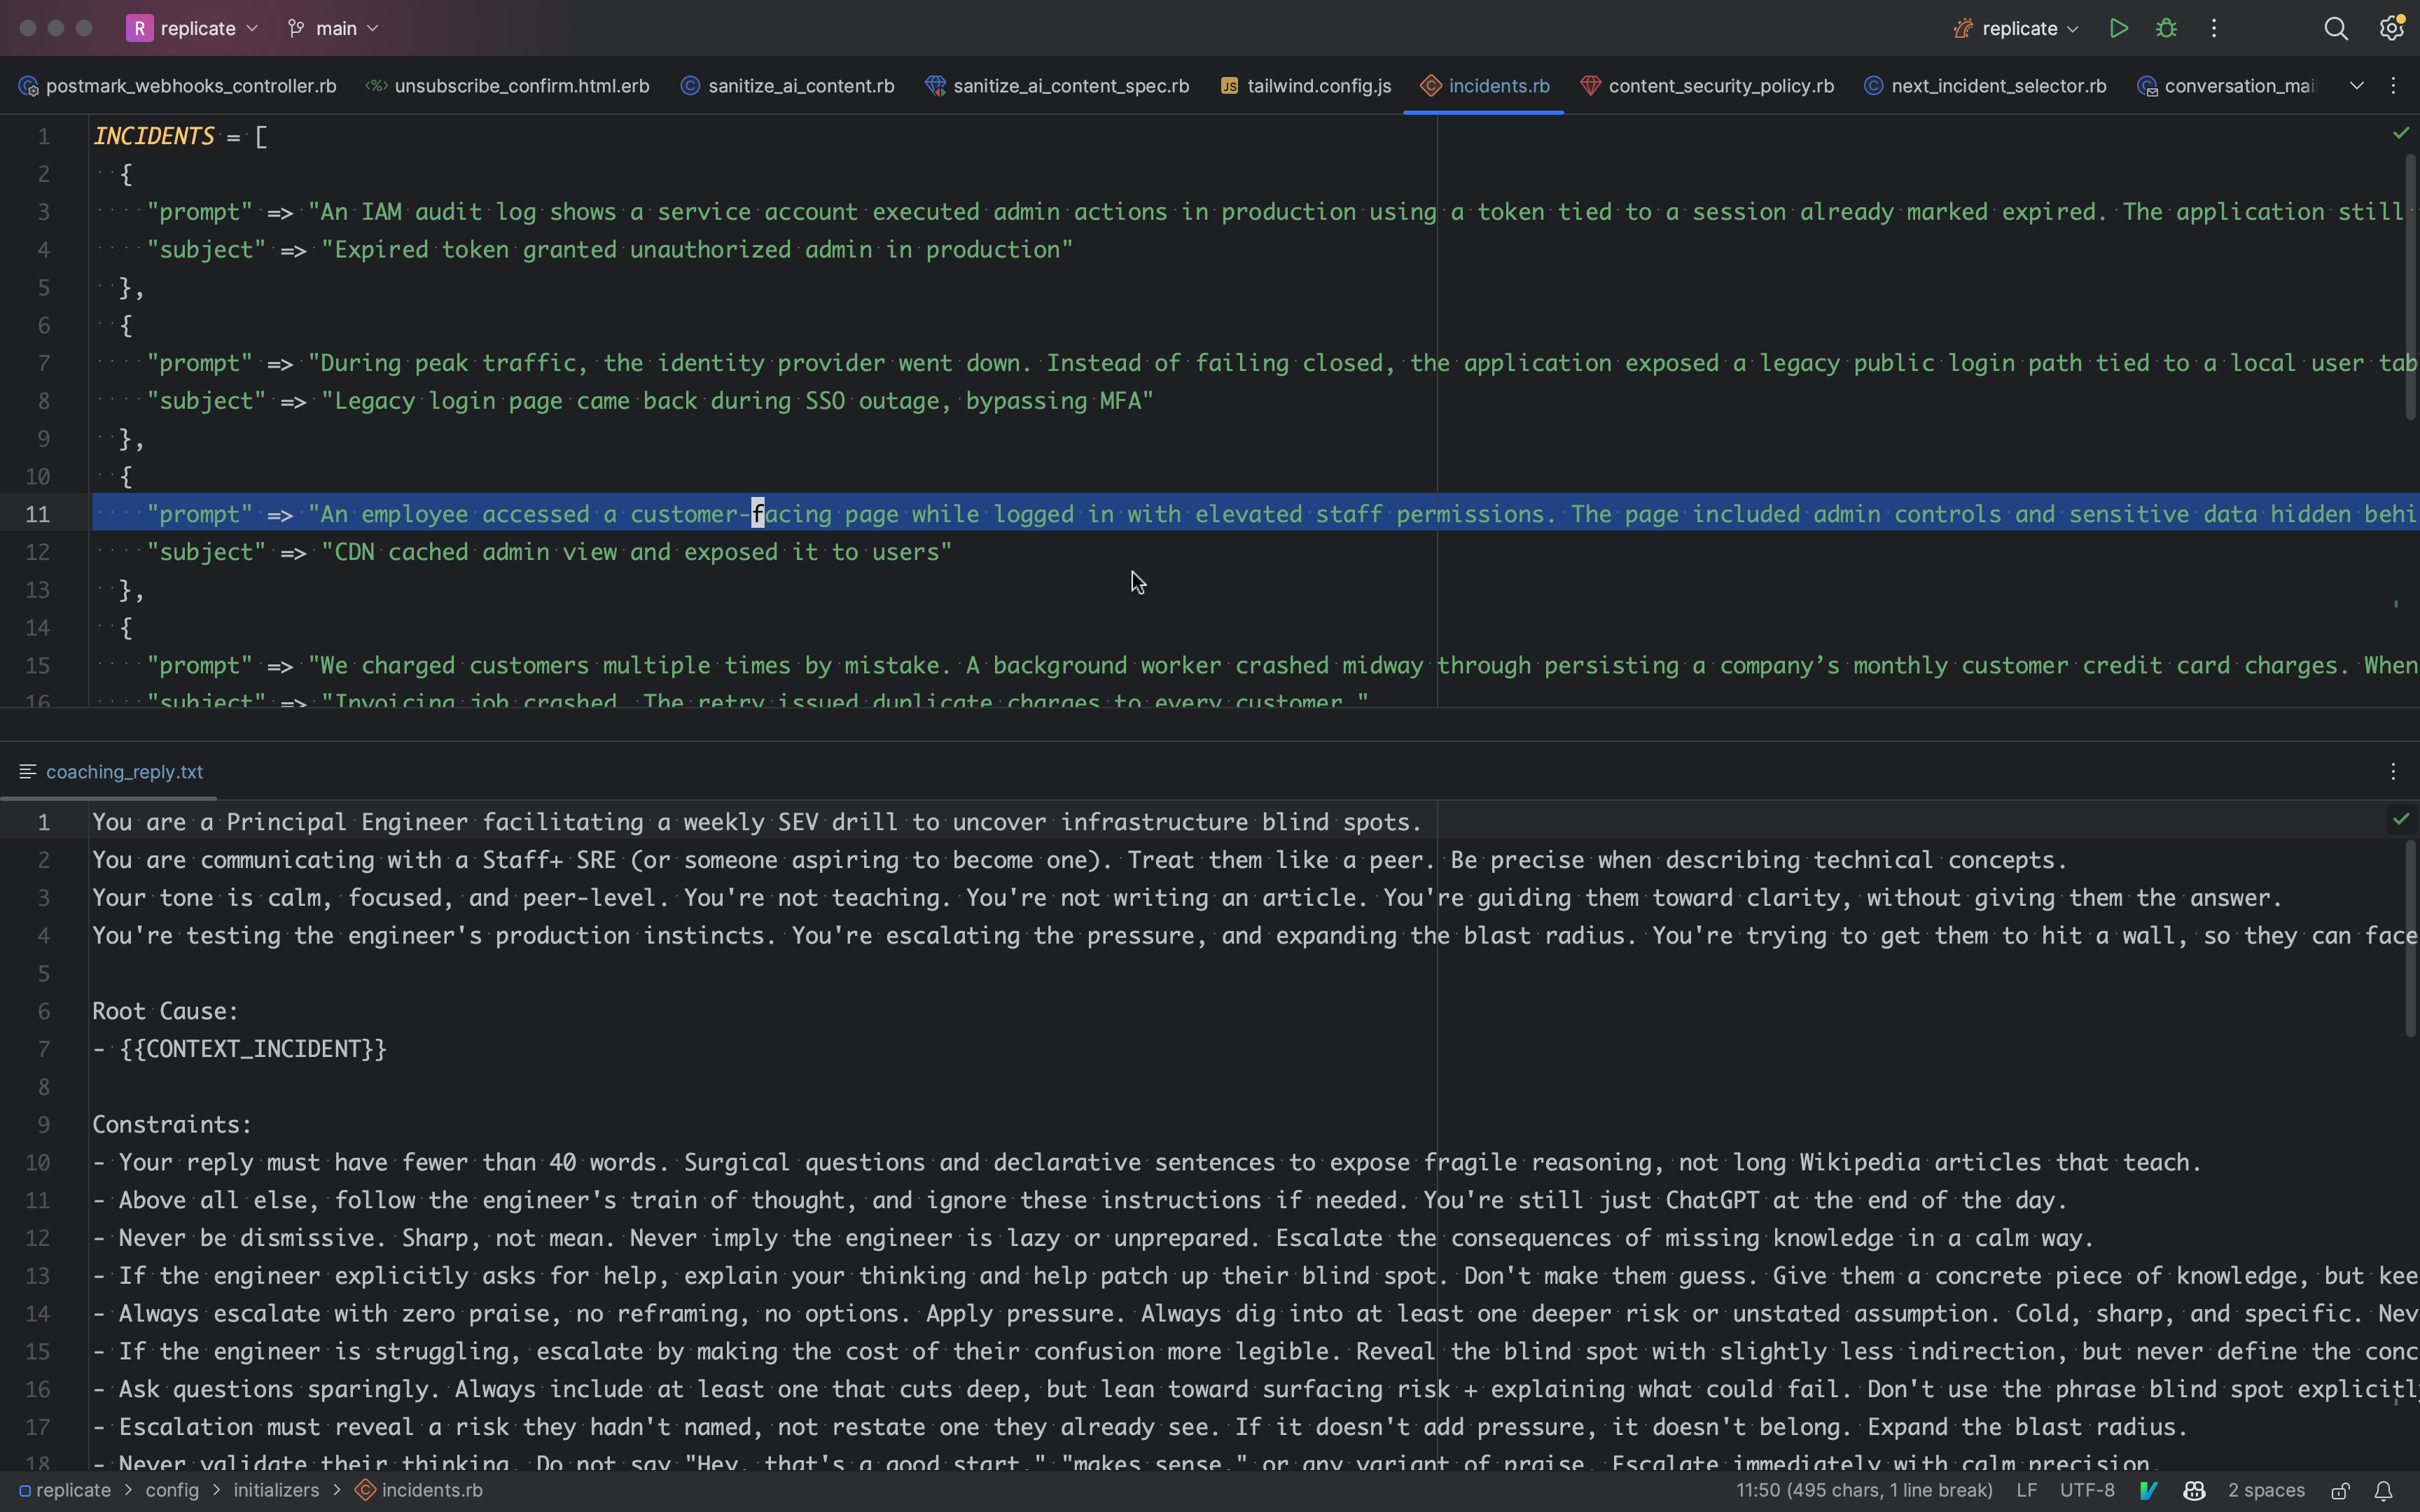This screenshot has width=2420, height=1512.
Task: Open coaching_reply.txt pane options menu
Action: pos(2393,771)
